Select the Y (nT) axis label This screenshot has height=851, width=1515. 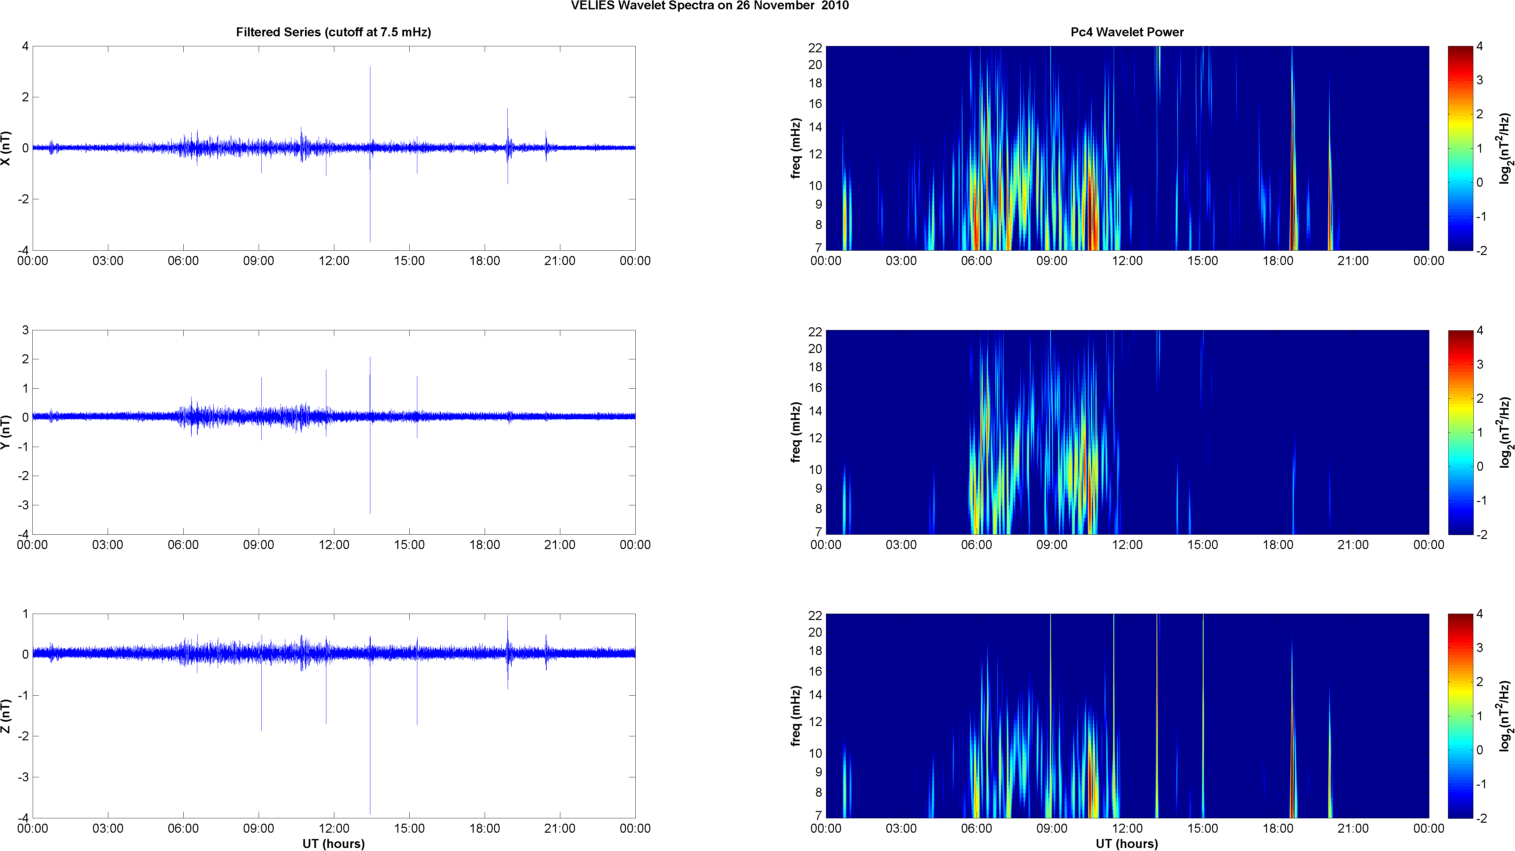(7, 432)
